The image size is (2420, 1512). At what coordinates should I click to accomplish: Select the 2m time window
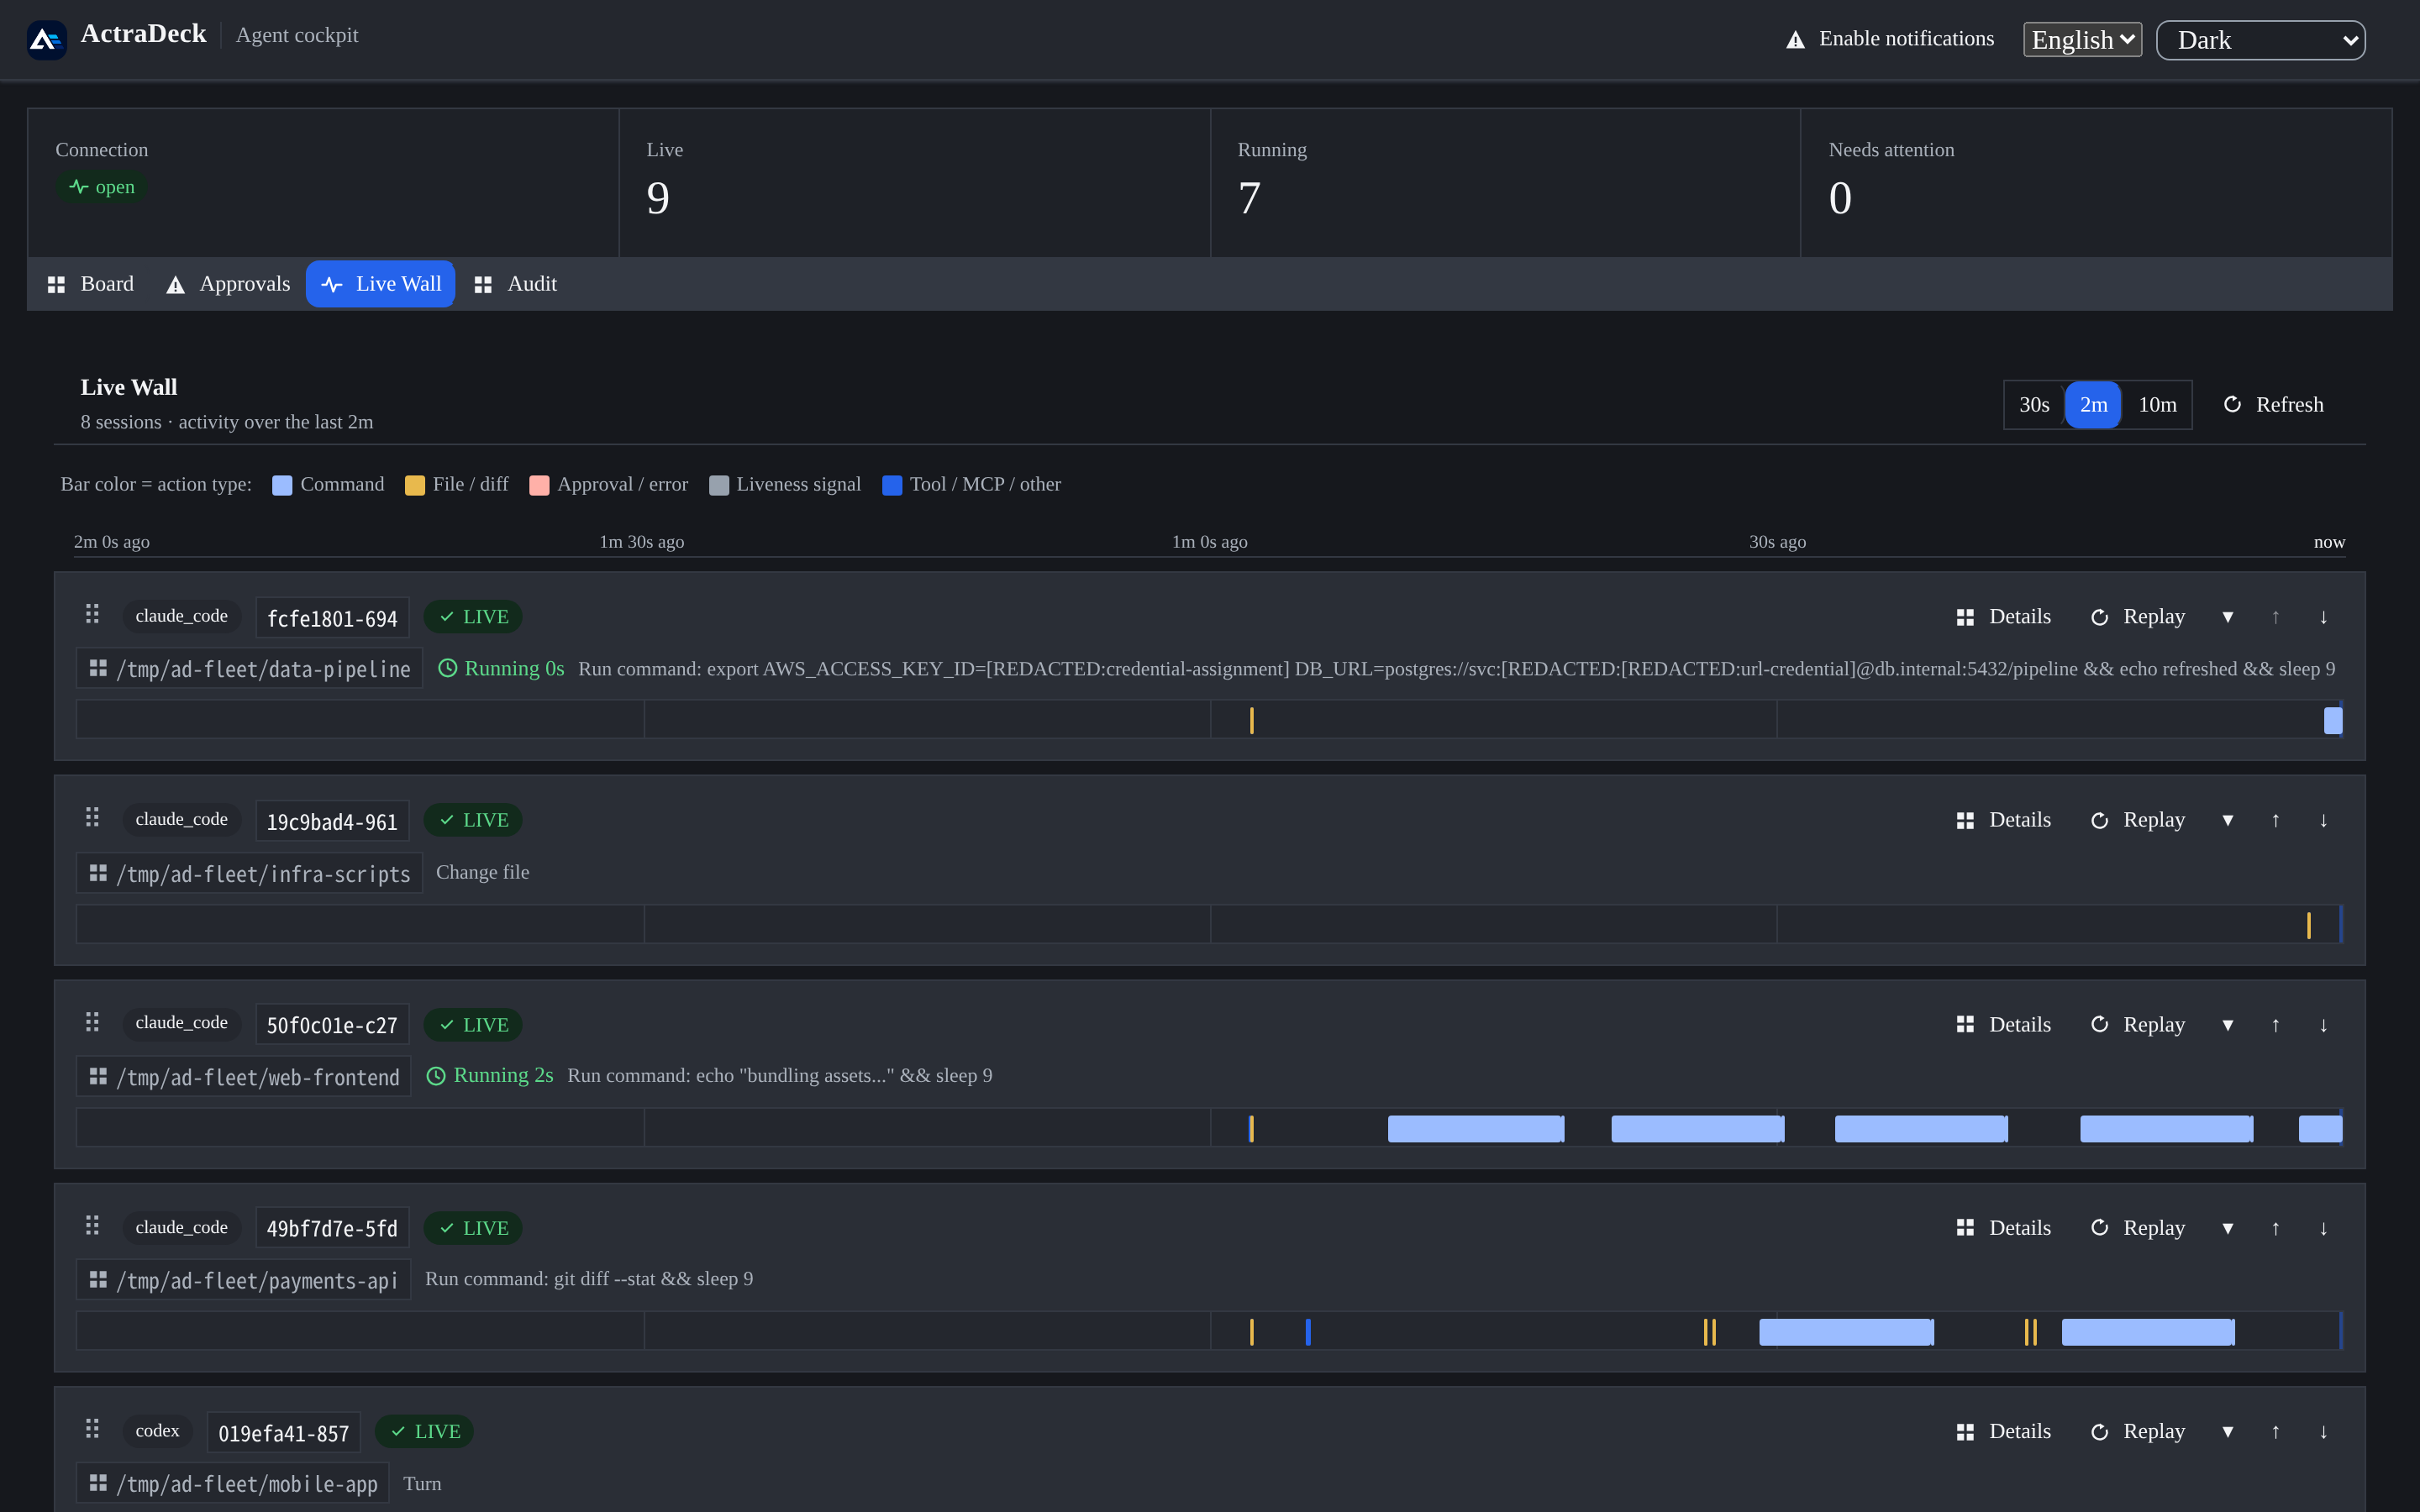coord(2093,405)
